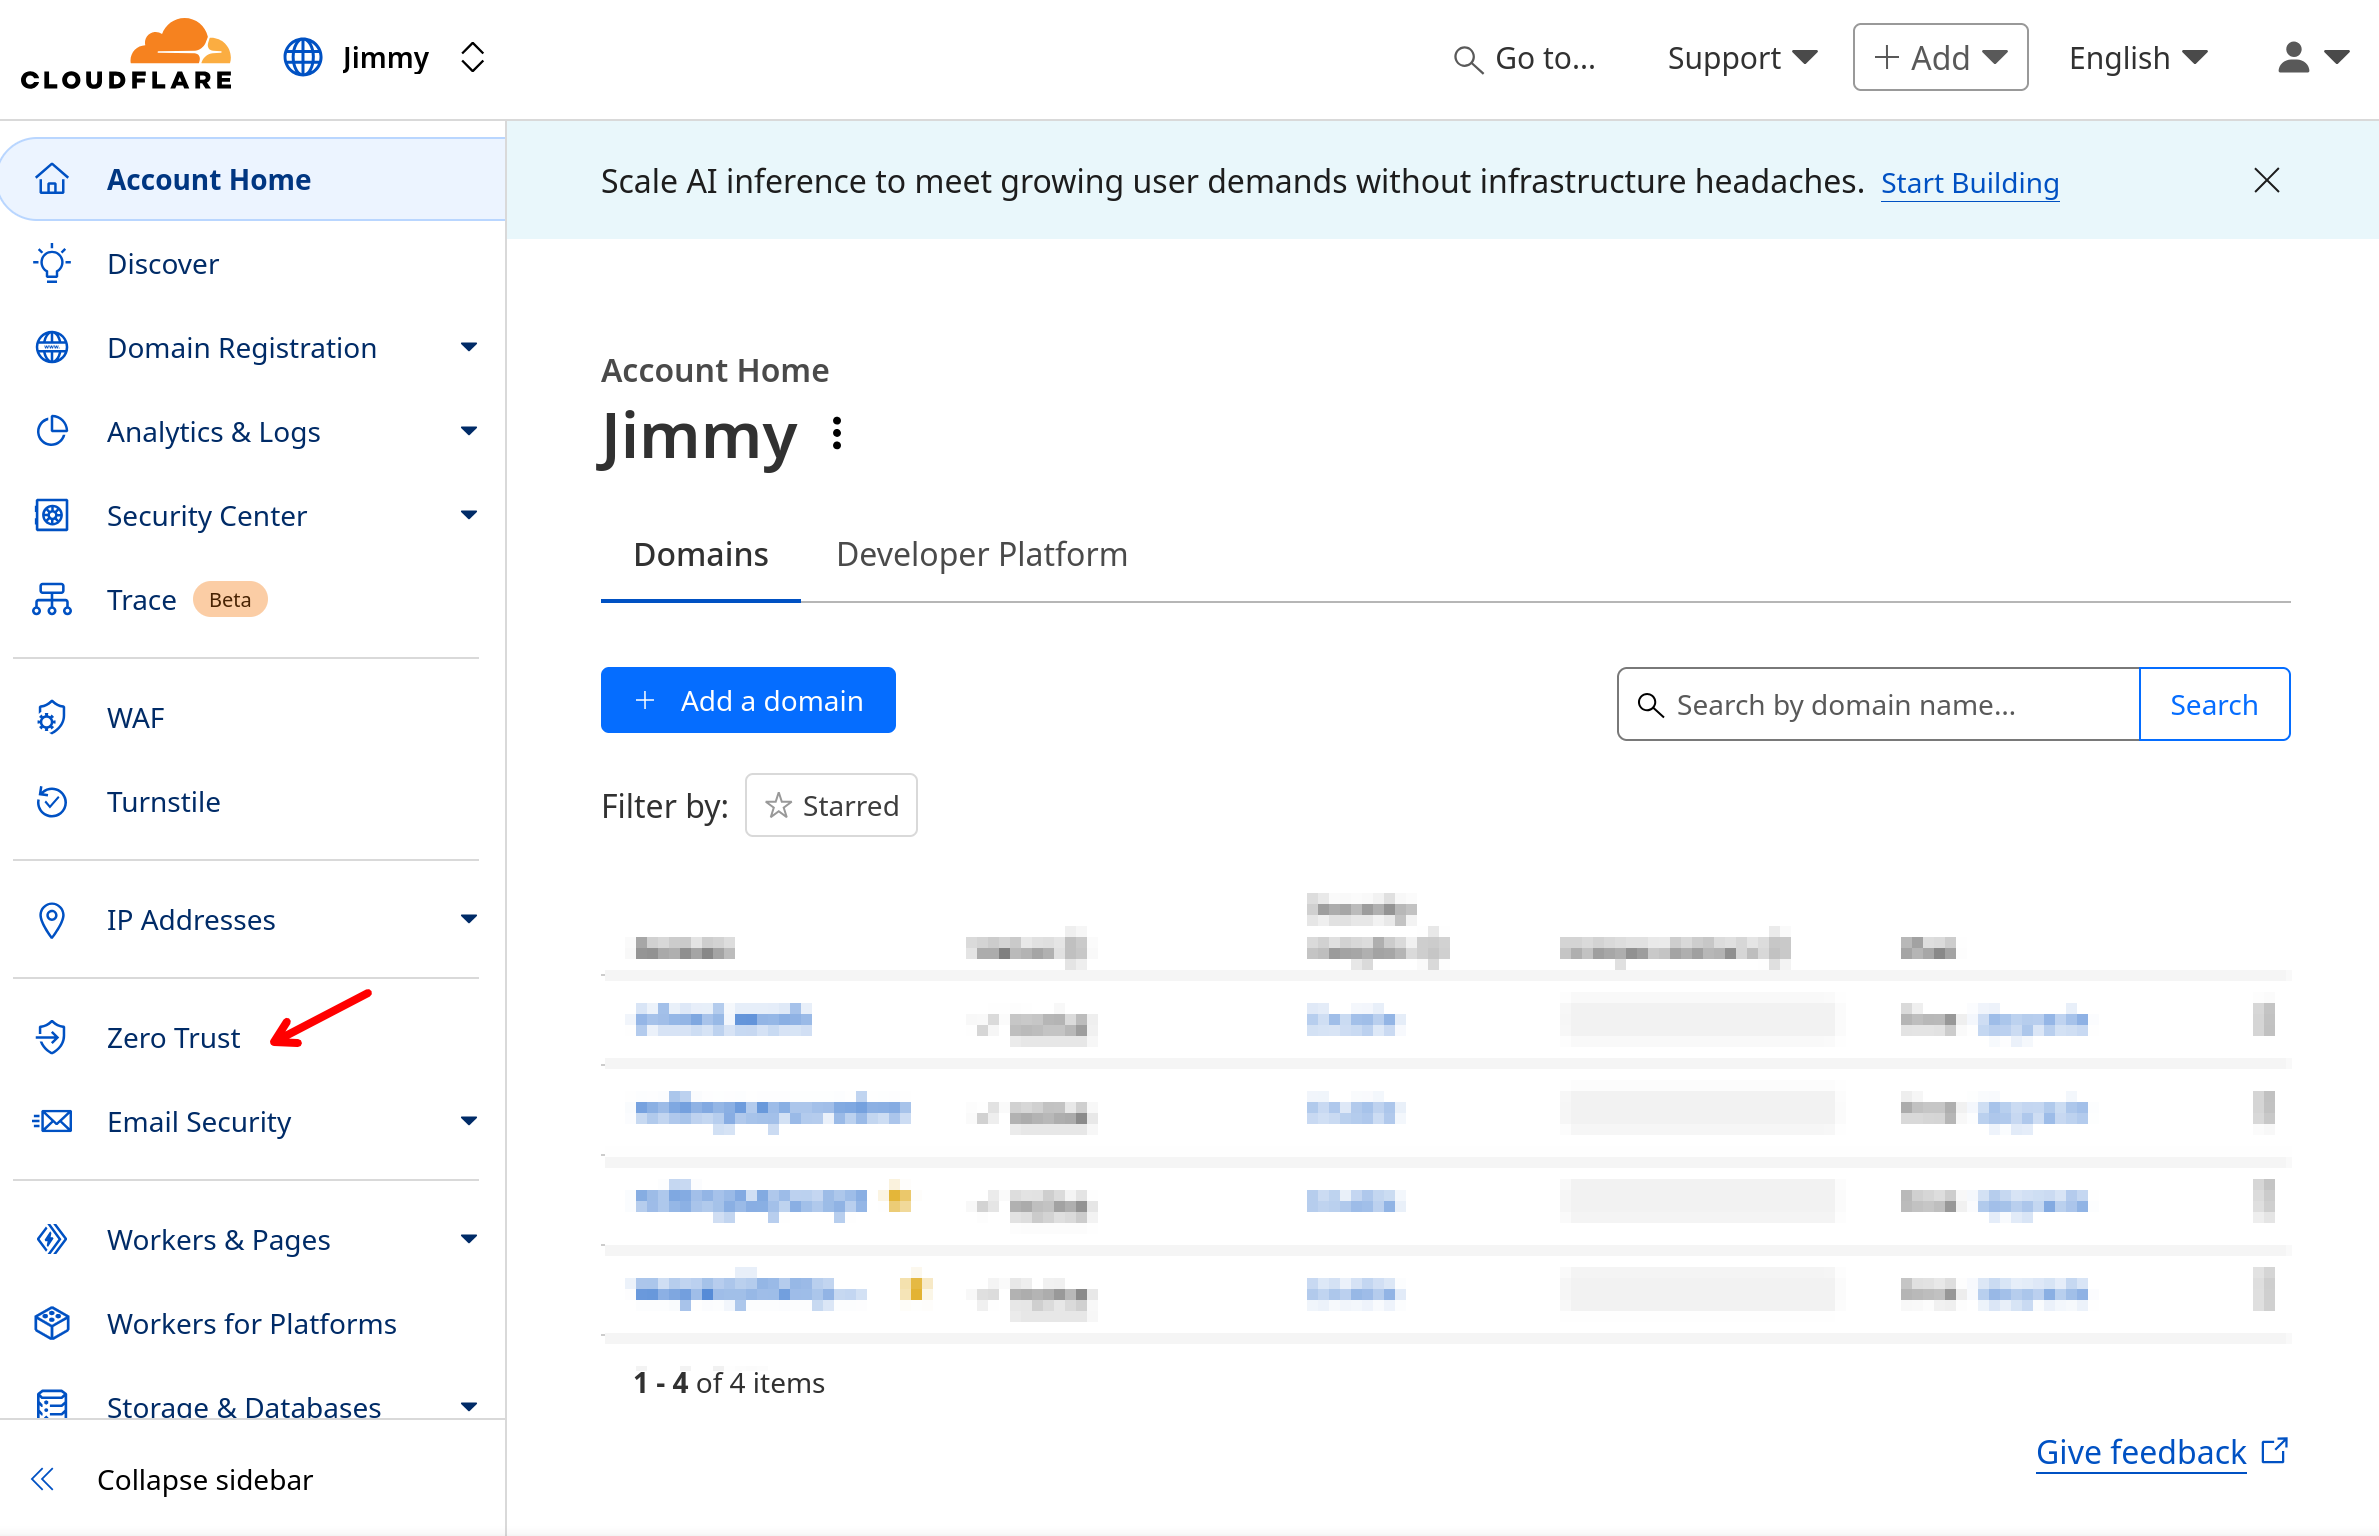Open Account Home in the sidebar
This screenshot has height=1536, width=2379.
(x=254, y=179)
